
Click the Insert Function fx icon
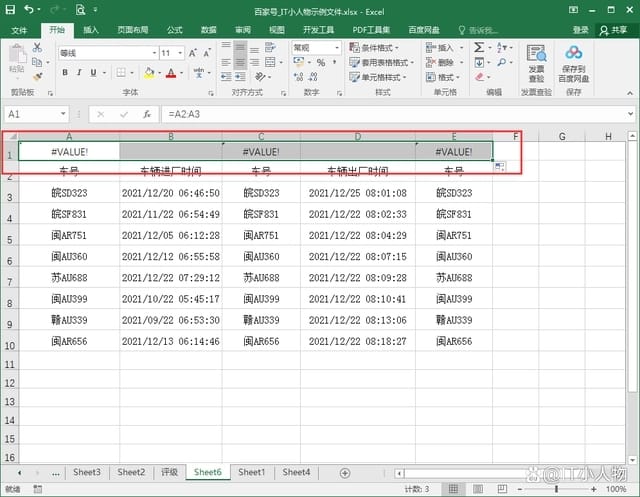[x=147, y=114]
